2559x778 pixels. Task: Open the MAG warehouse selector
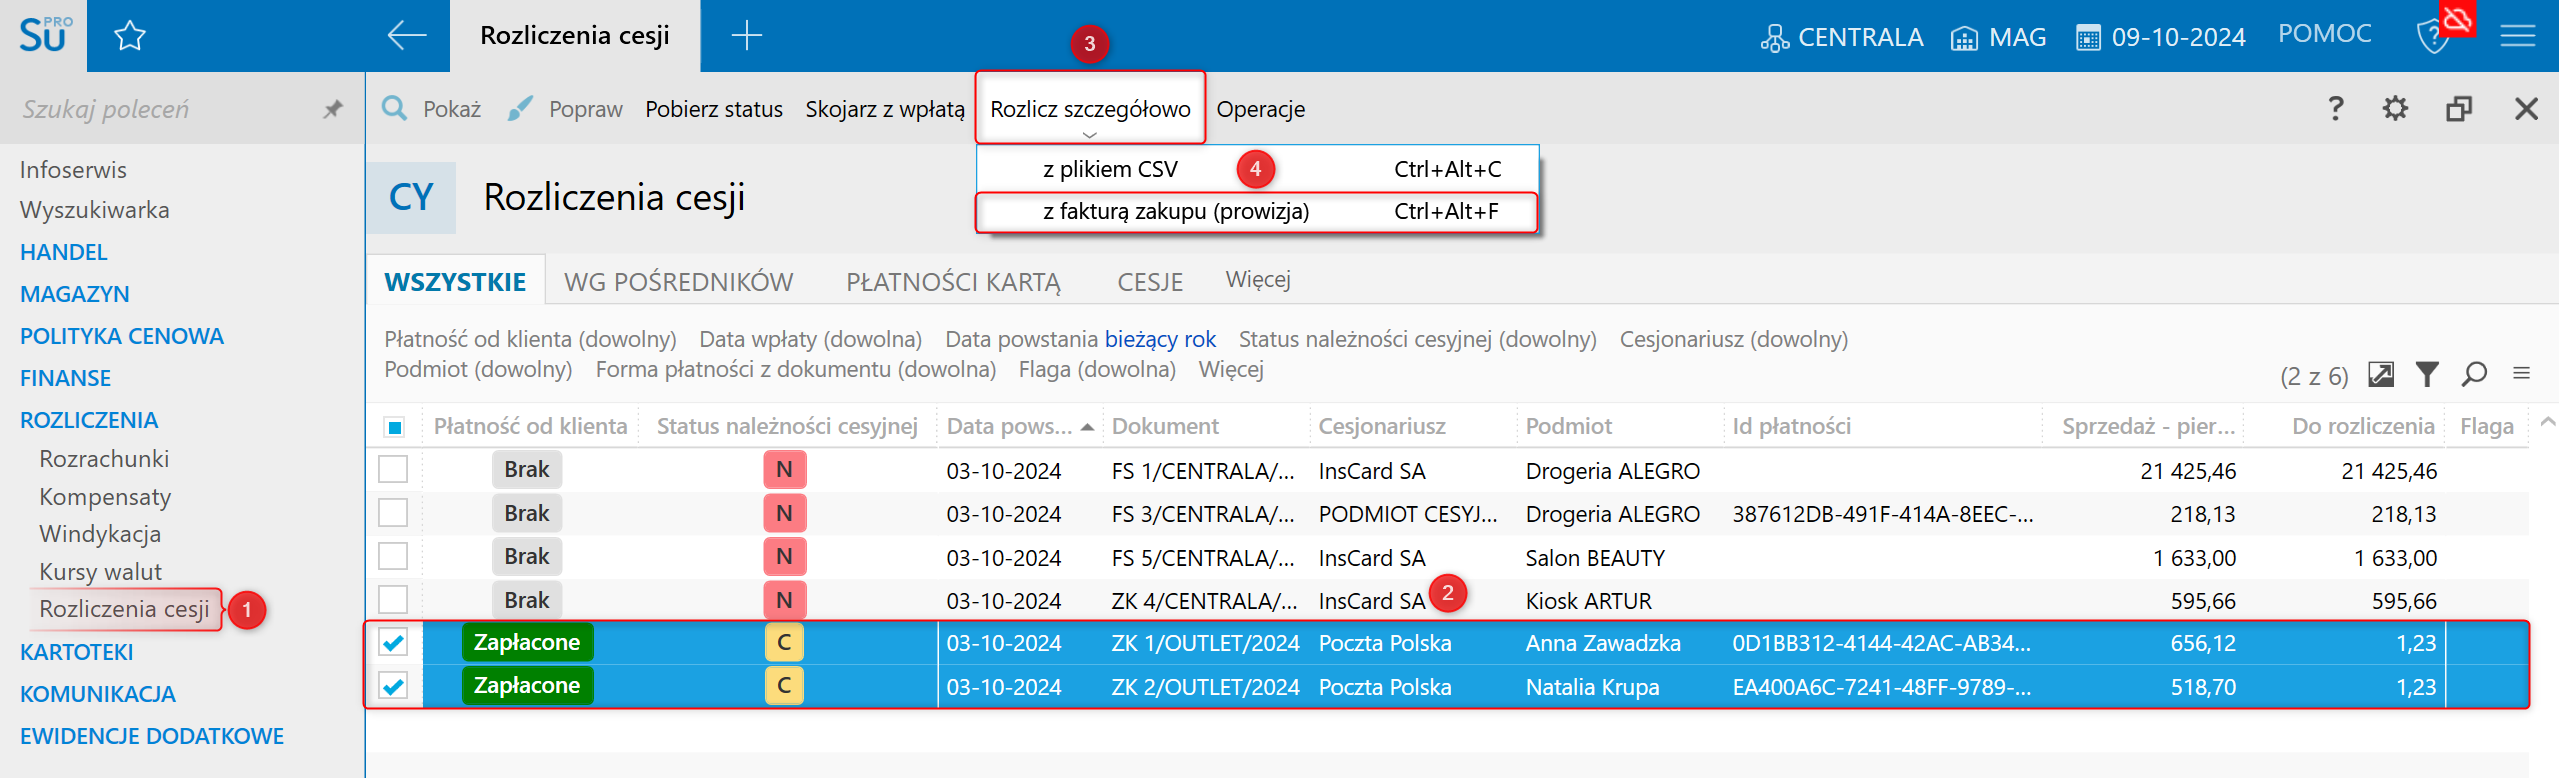(x=1998, y=38)
